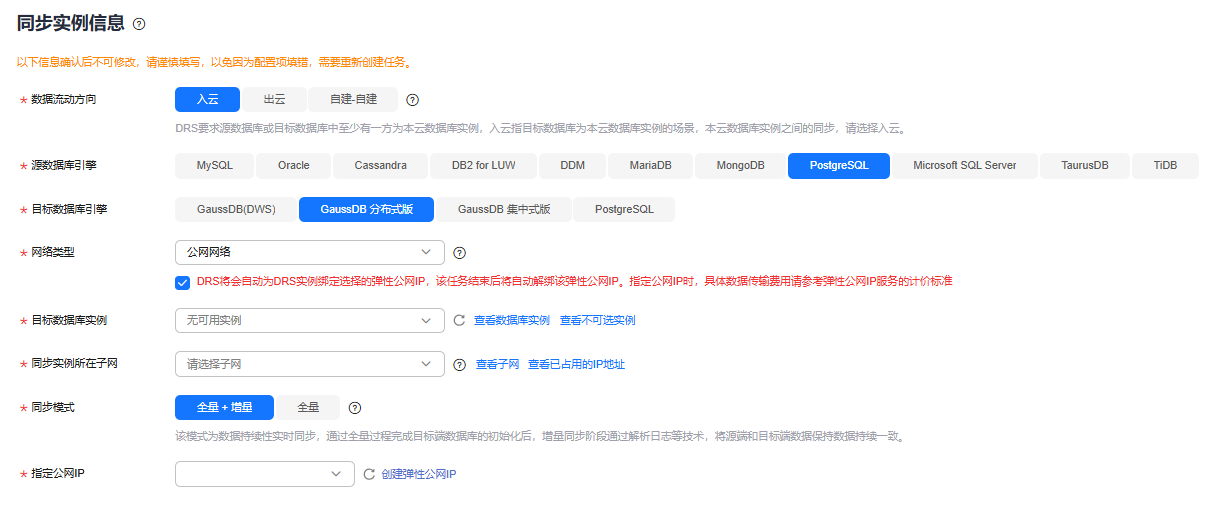Choose MySQL as source database engine

coord(214,165)
